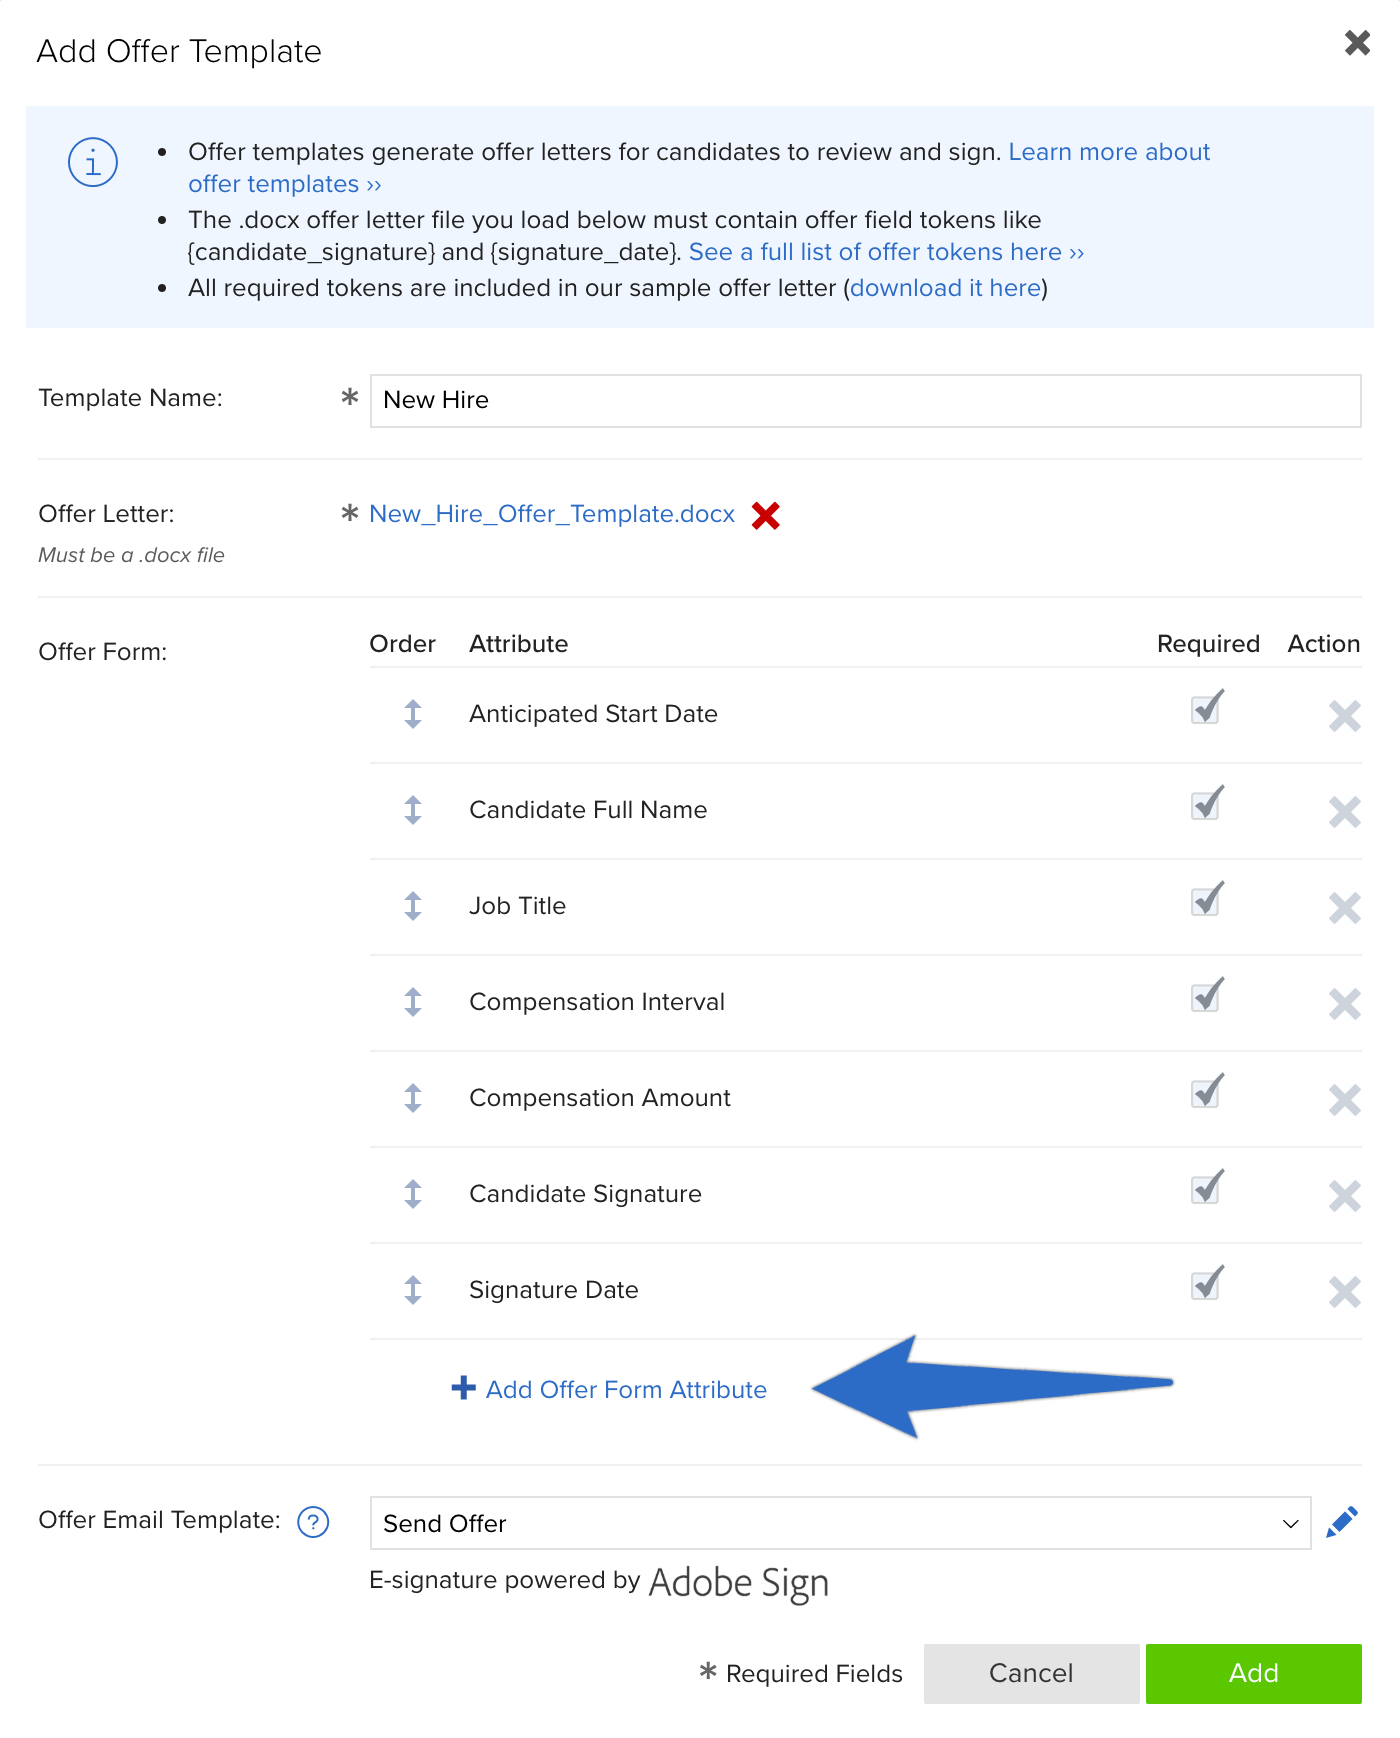Open the New_Hire_Offer_Template.docx file link

[x=552, y=514]
